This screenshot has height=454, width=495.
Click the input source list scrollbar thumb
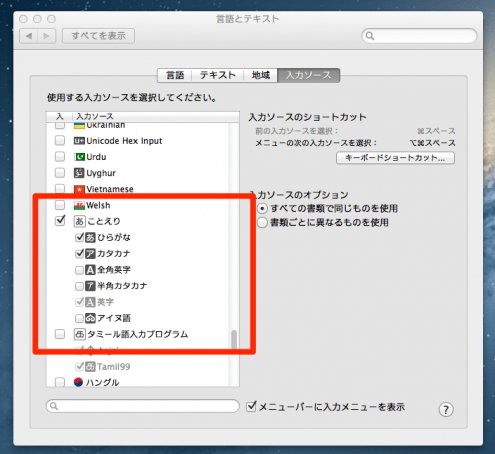[234, 339]
